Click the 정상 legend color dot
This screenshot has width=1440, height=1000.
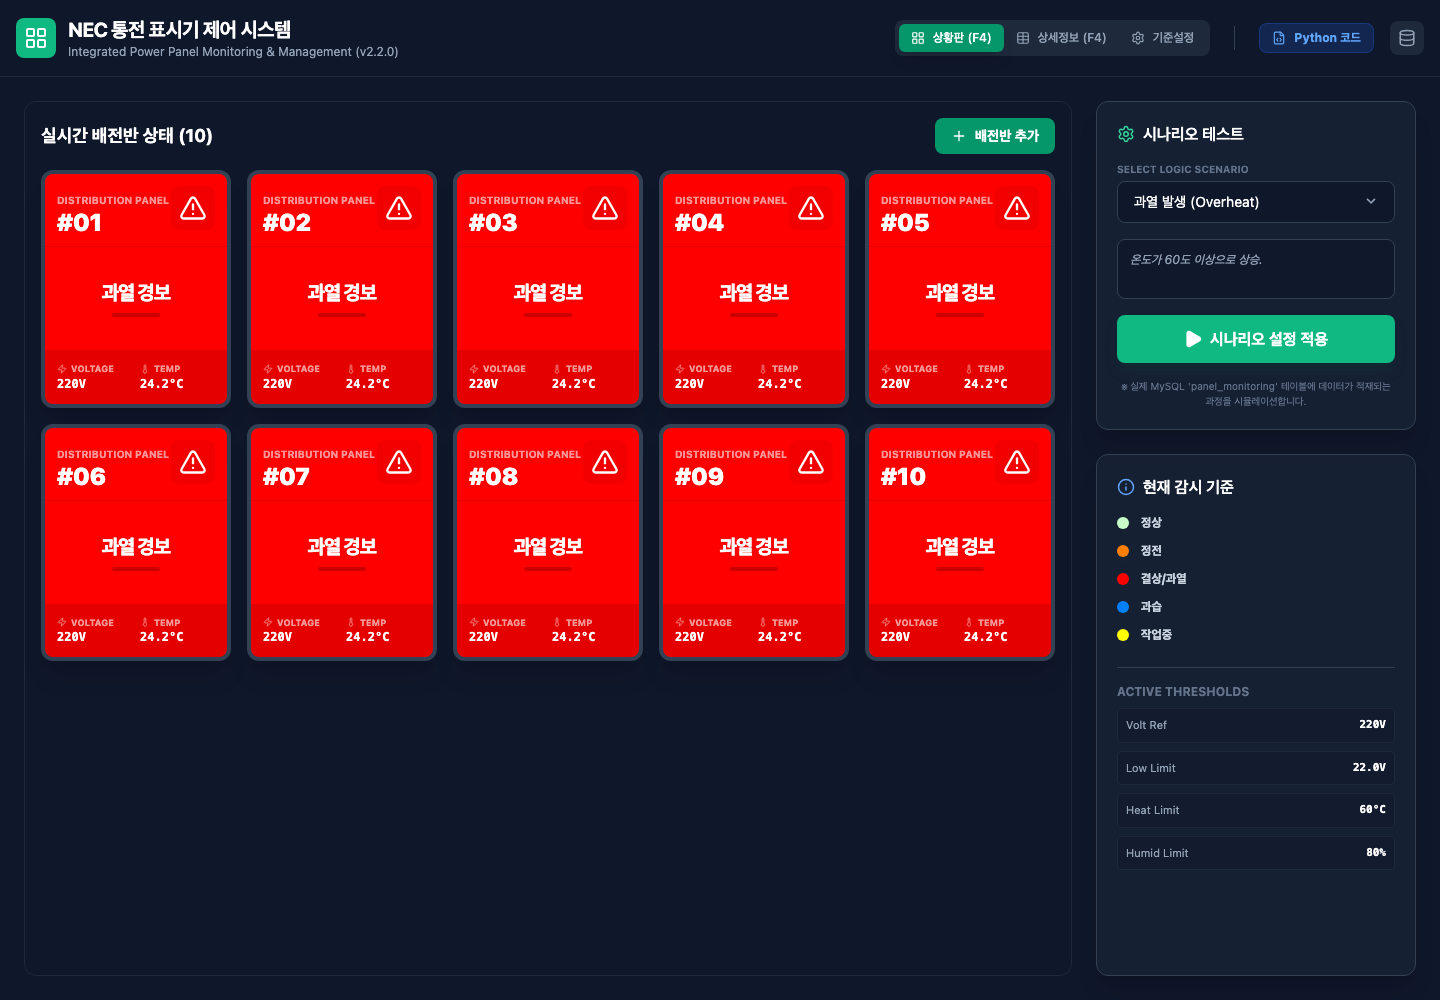1123,523
